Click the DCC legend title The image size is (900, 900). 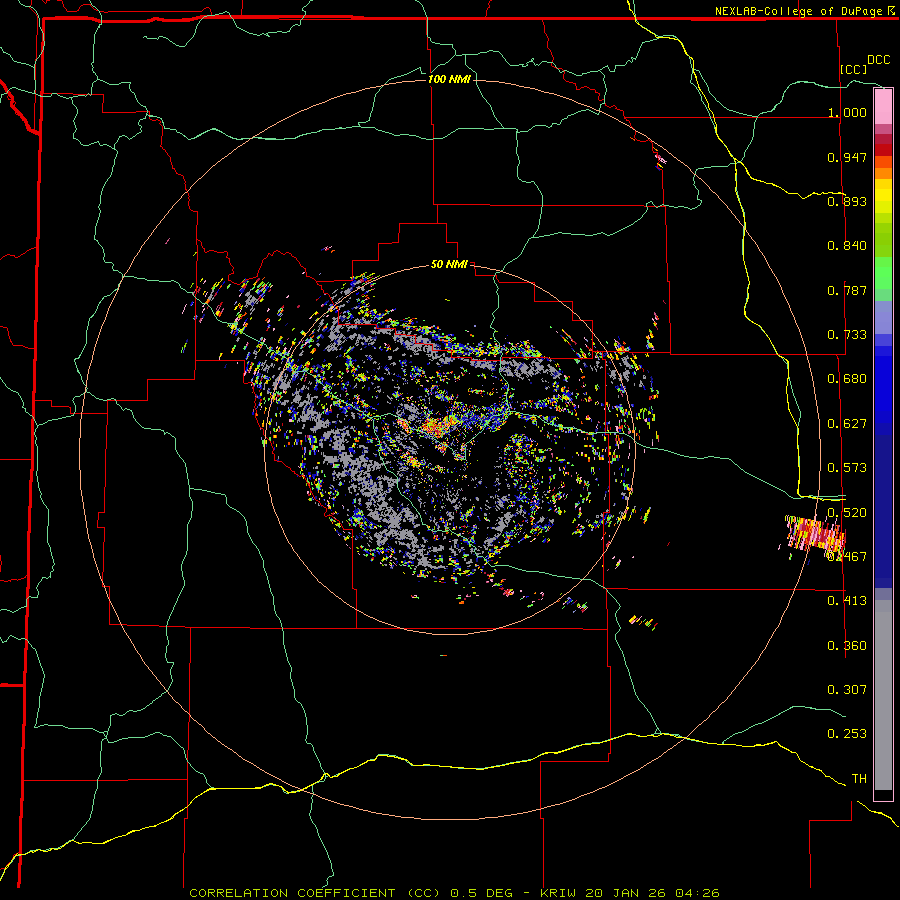pos(878,60)
